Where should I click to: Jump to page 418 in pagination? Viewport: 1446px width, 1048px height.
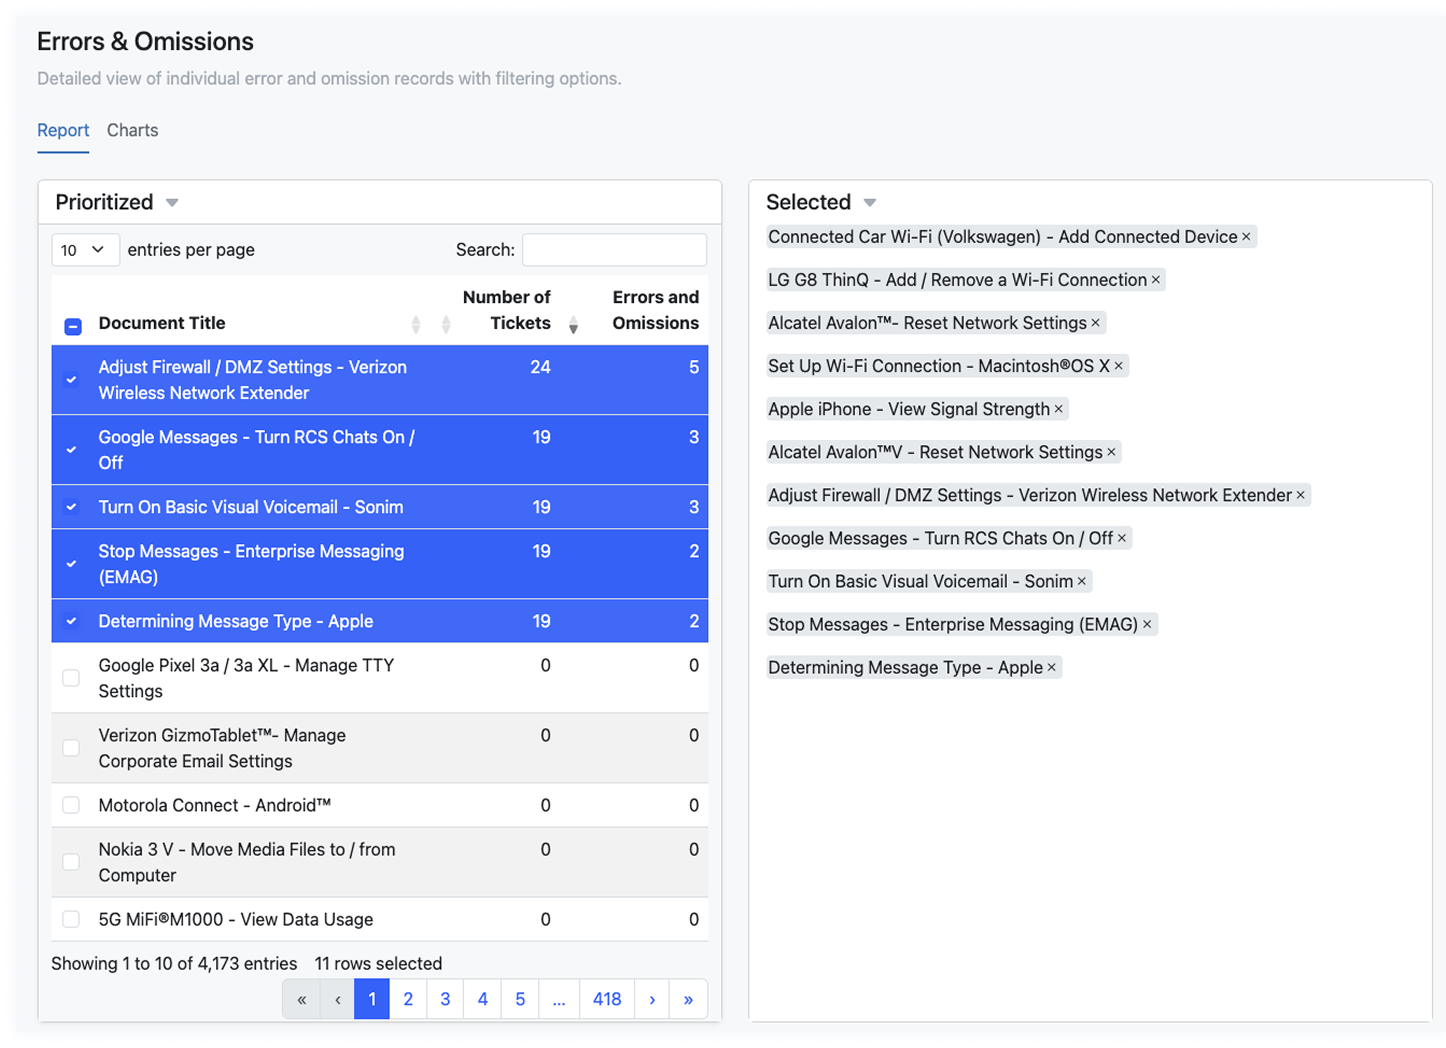[x=606, y=999]
